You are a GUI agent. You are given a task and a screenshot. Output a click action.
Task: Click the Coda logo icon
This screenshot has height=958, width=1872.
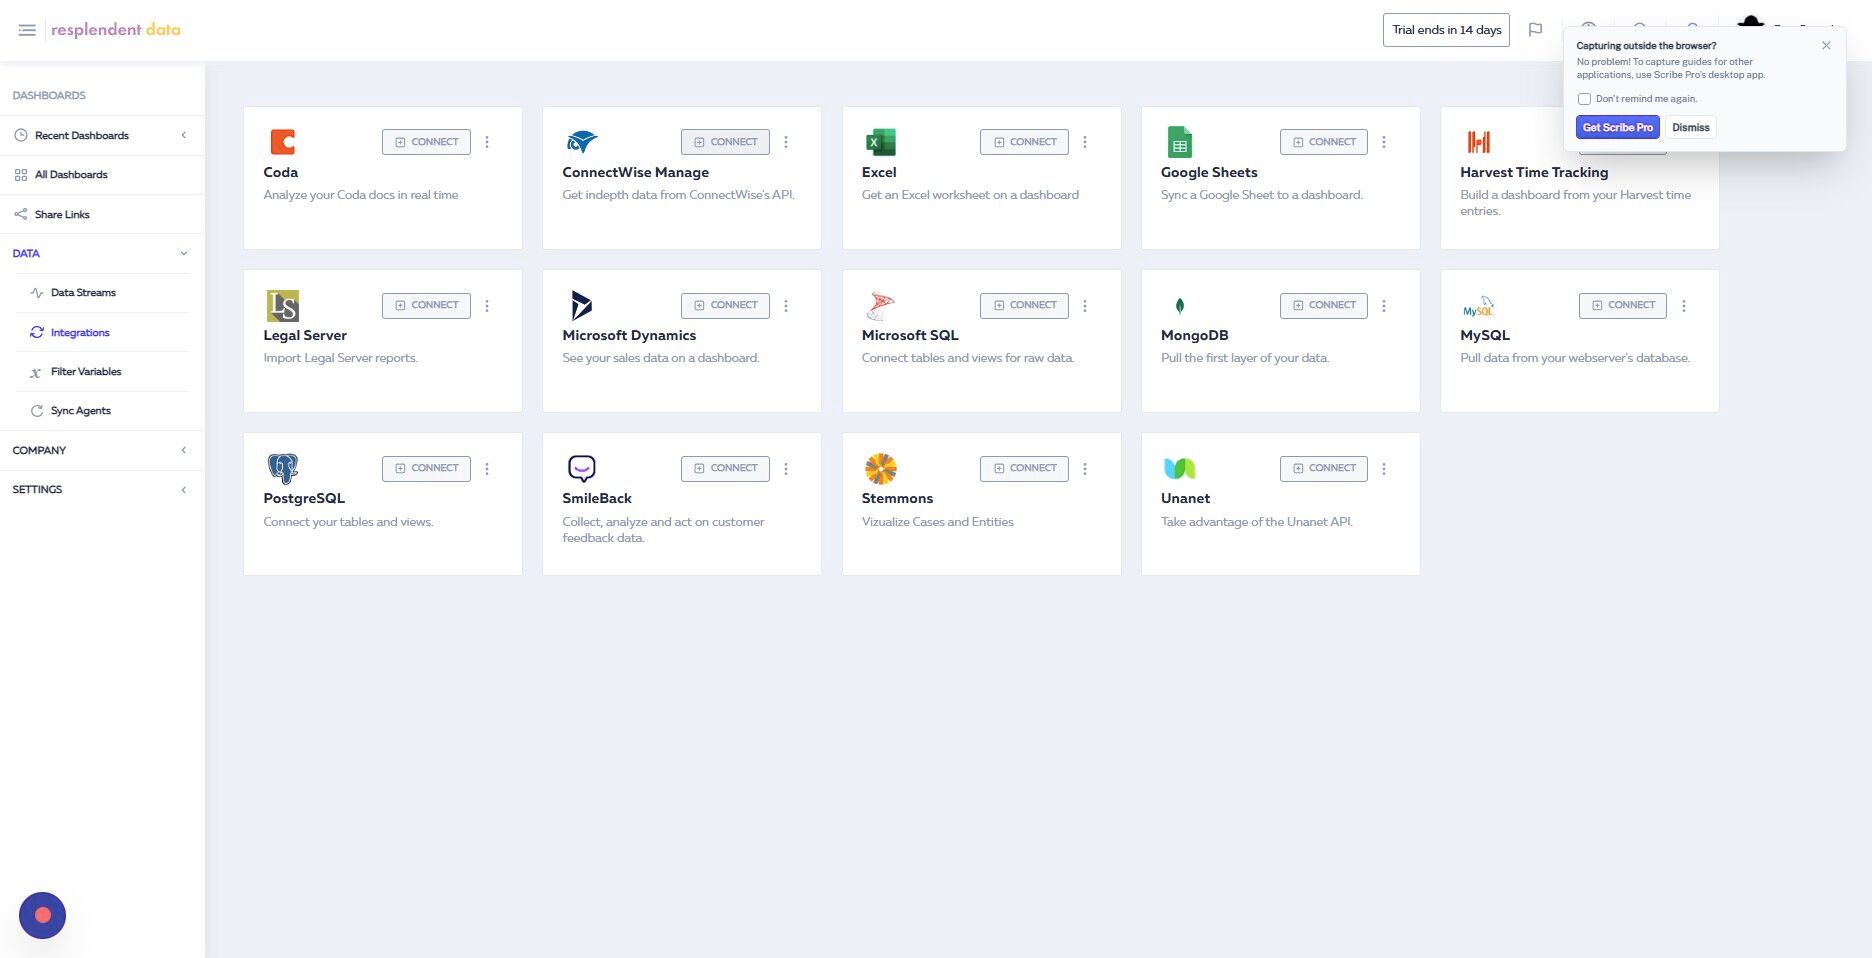pyautogui.click(x=283, y=142)
